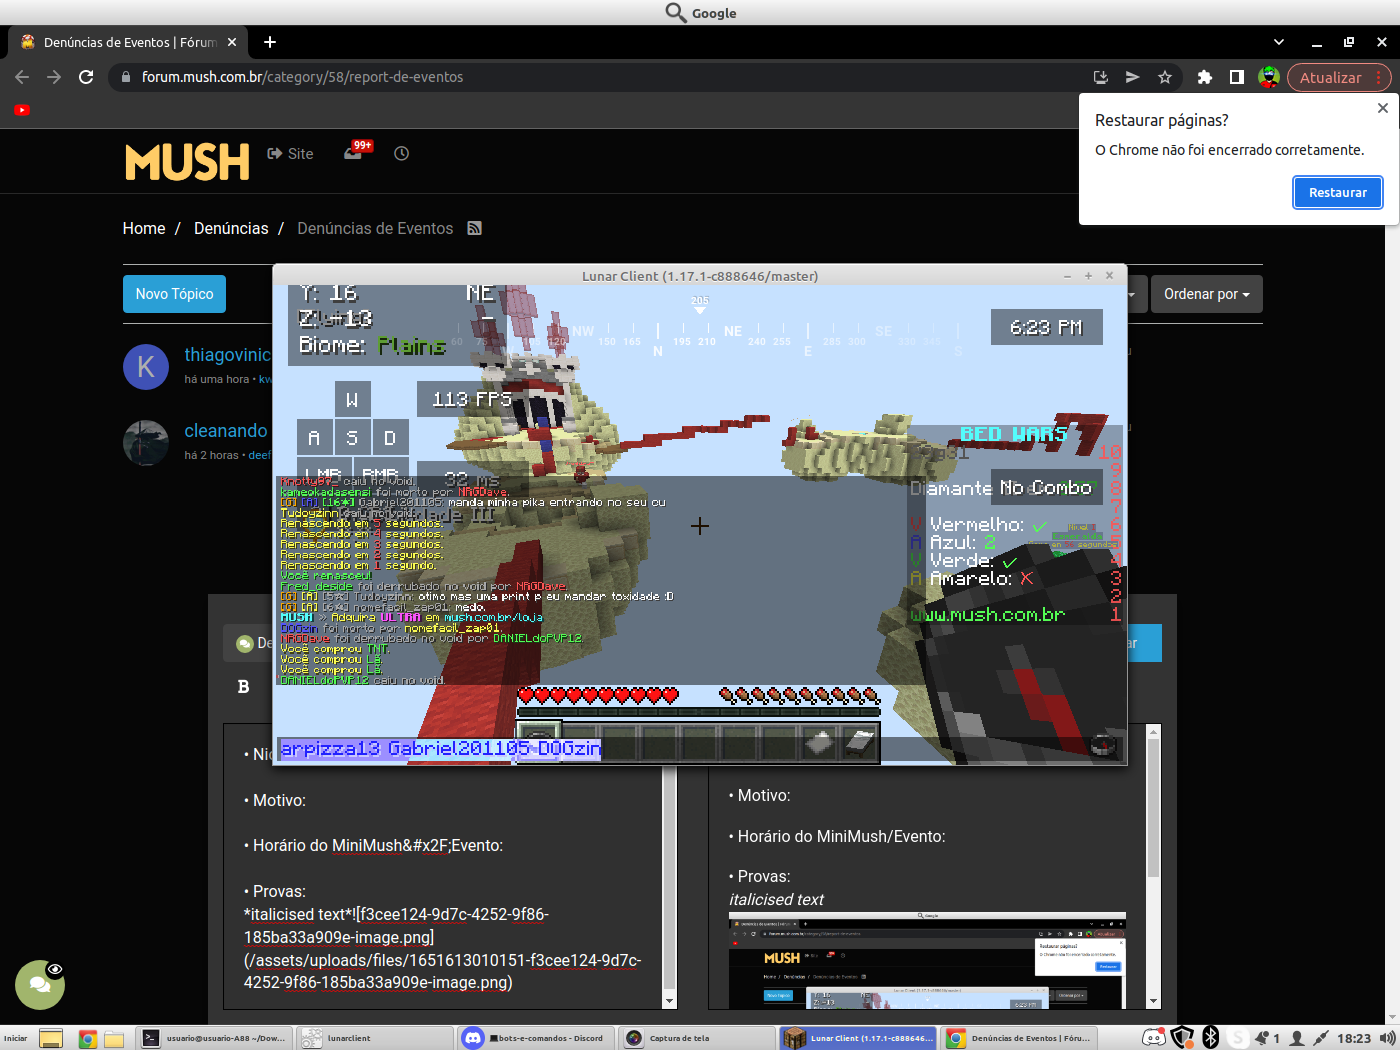
Task: Open the chat bubble widget with eye icon
Action: [x=40, y=985]
